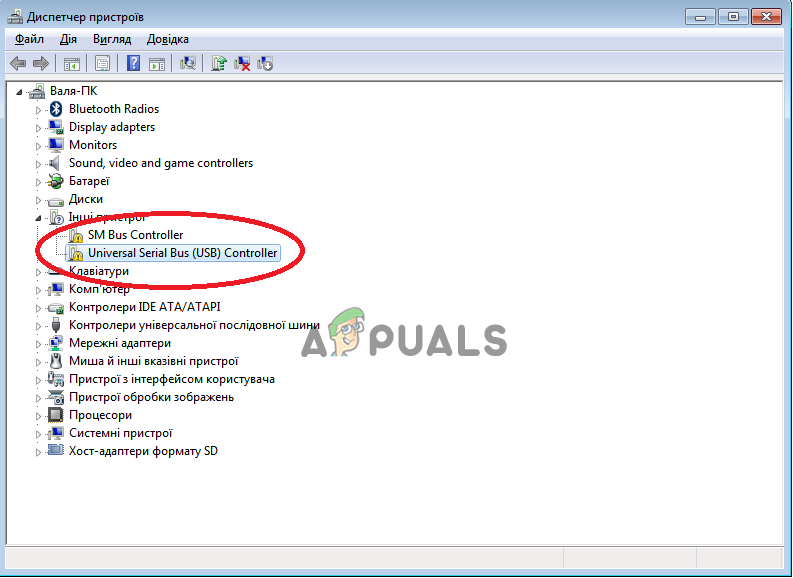Click the Мережні адаптери network icon

tap(56, 343)
